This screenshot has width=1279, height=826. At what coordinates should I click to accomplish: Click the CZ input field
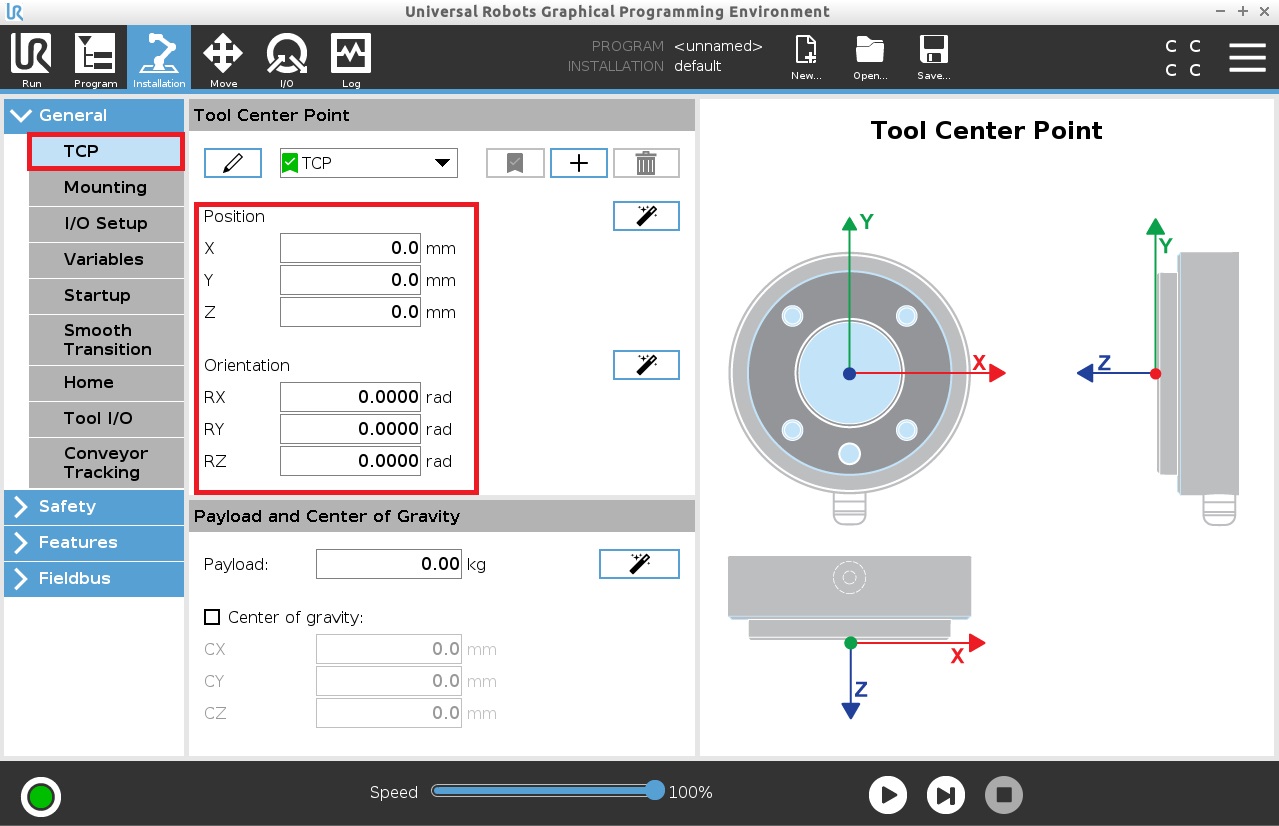pos(389,713)
